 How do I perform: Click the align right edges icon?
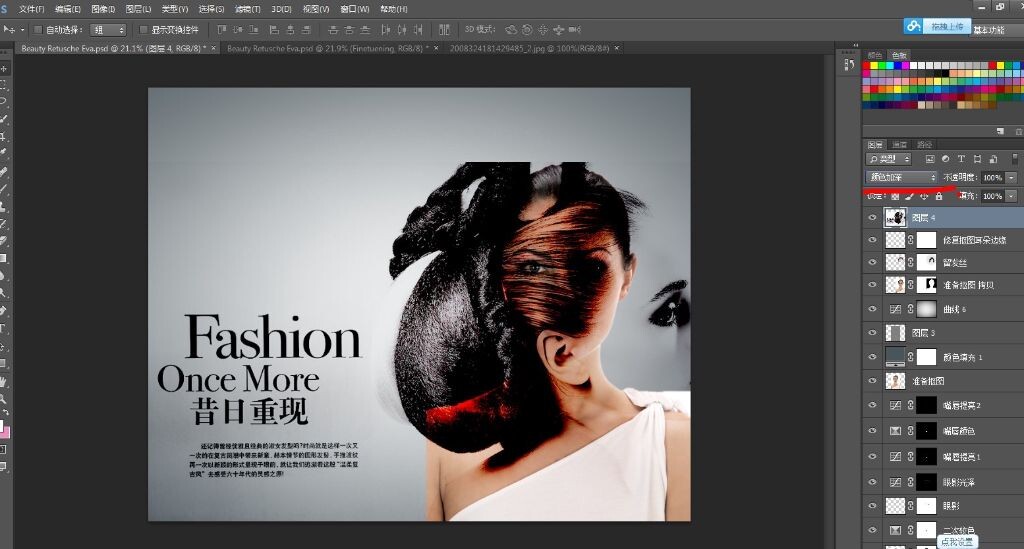point(306,29)
